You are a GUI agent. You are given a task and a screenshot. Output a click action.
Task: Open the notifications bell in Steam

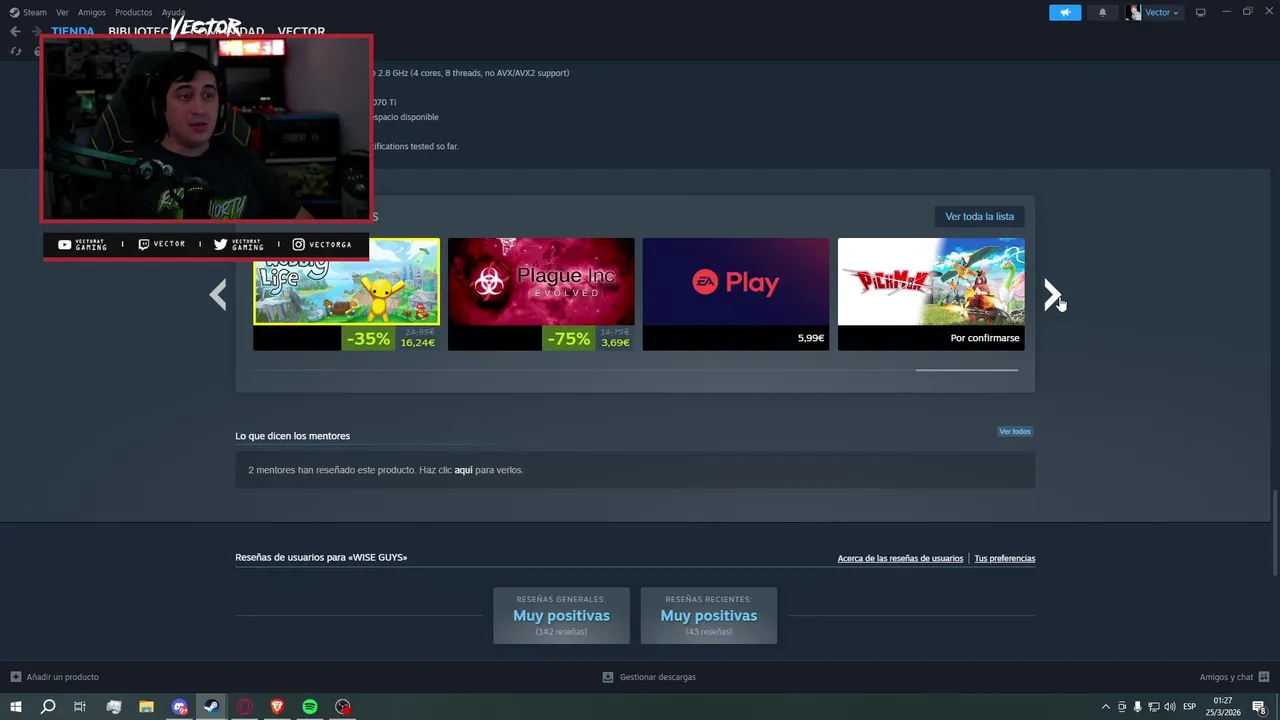(1102, 12)
